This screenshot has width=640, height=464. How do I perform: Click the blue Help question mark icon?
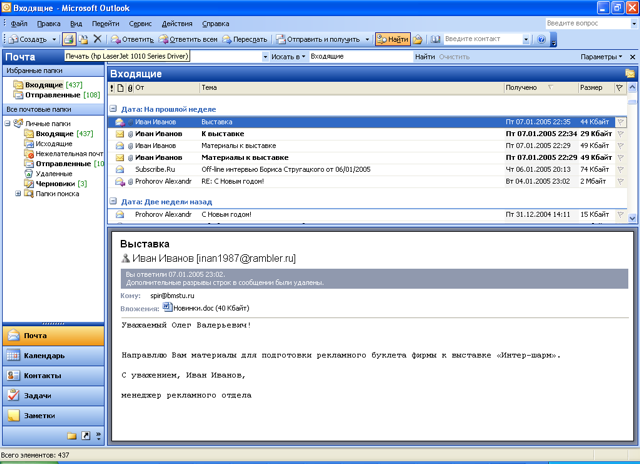pyautogui.click(x=541, y=39)
